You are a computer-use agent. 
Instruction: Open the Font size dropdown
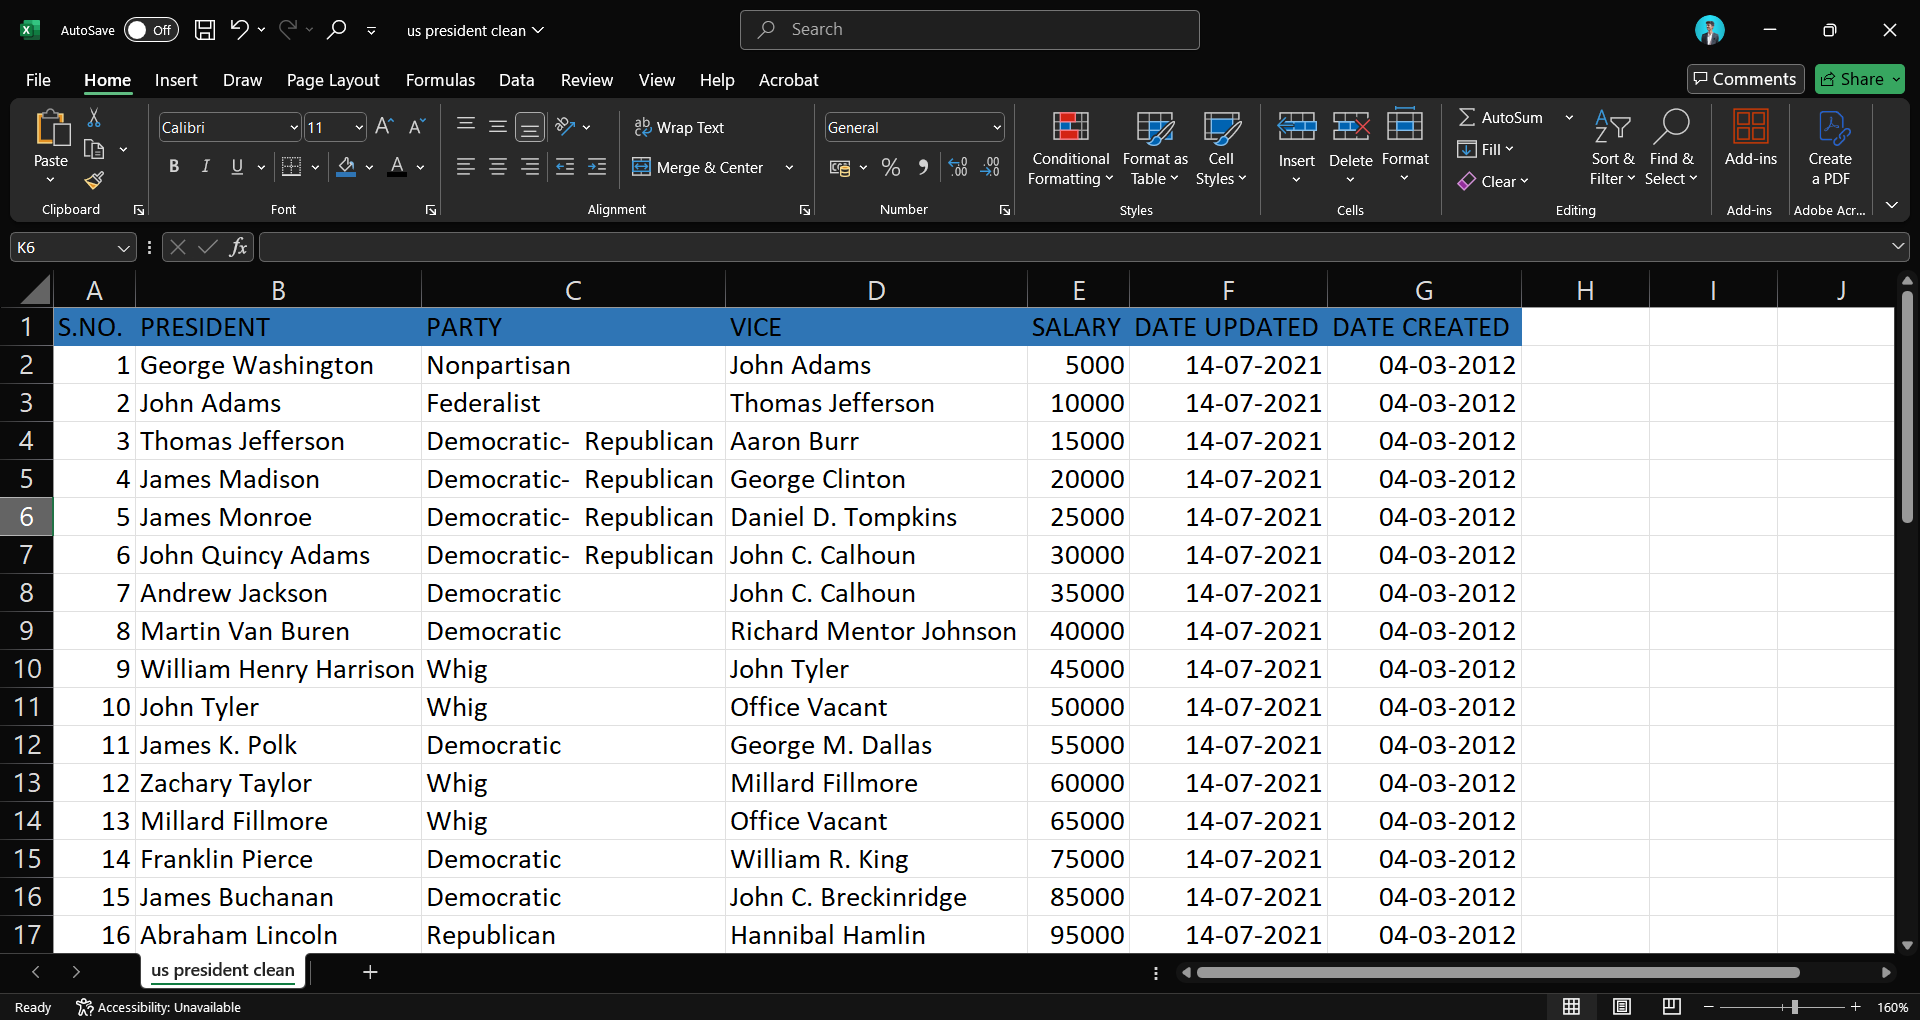359,127
